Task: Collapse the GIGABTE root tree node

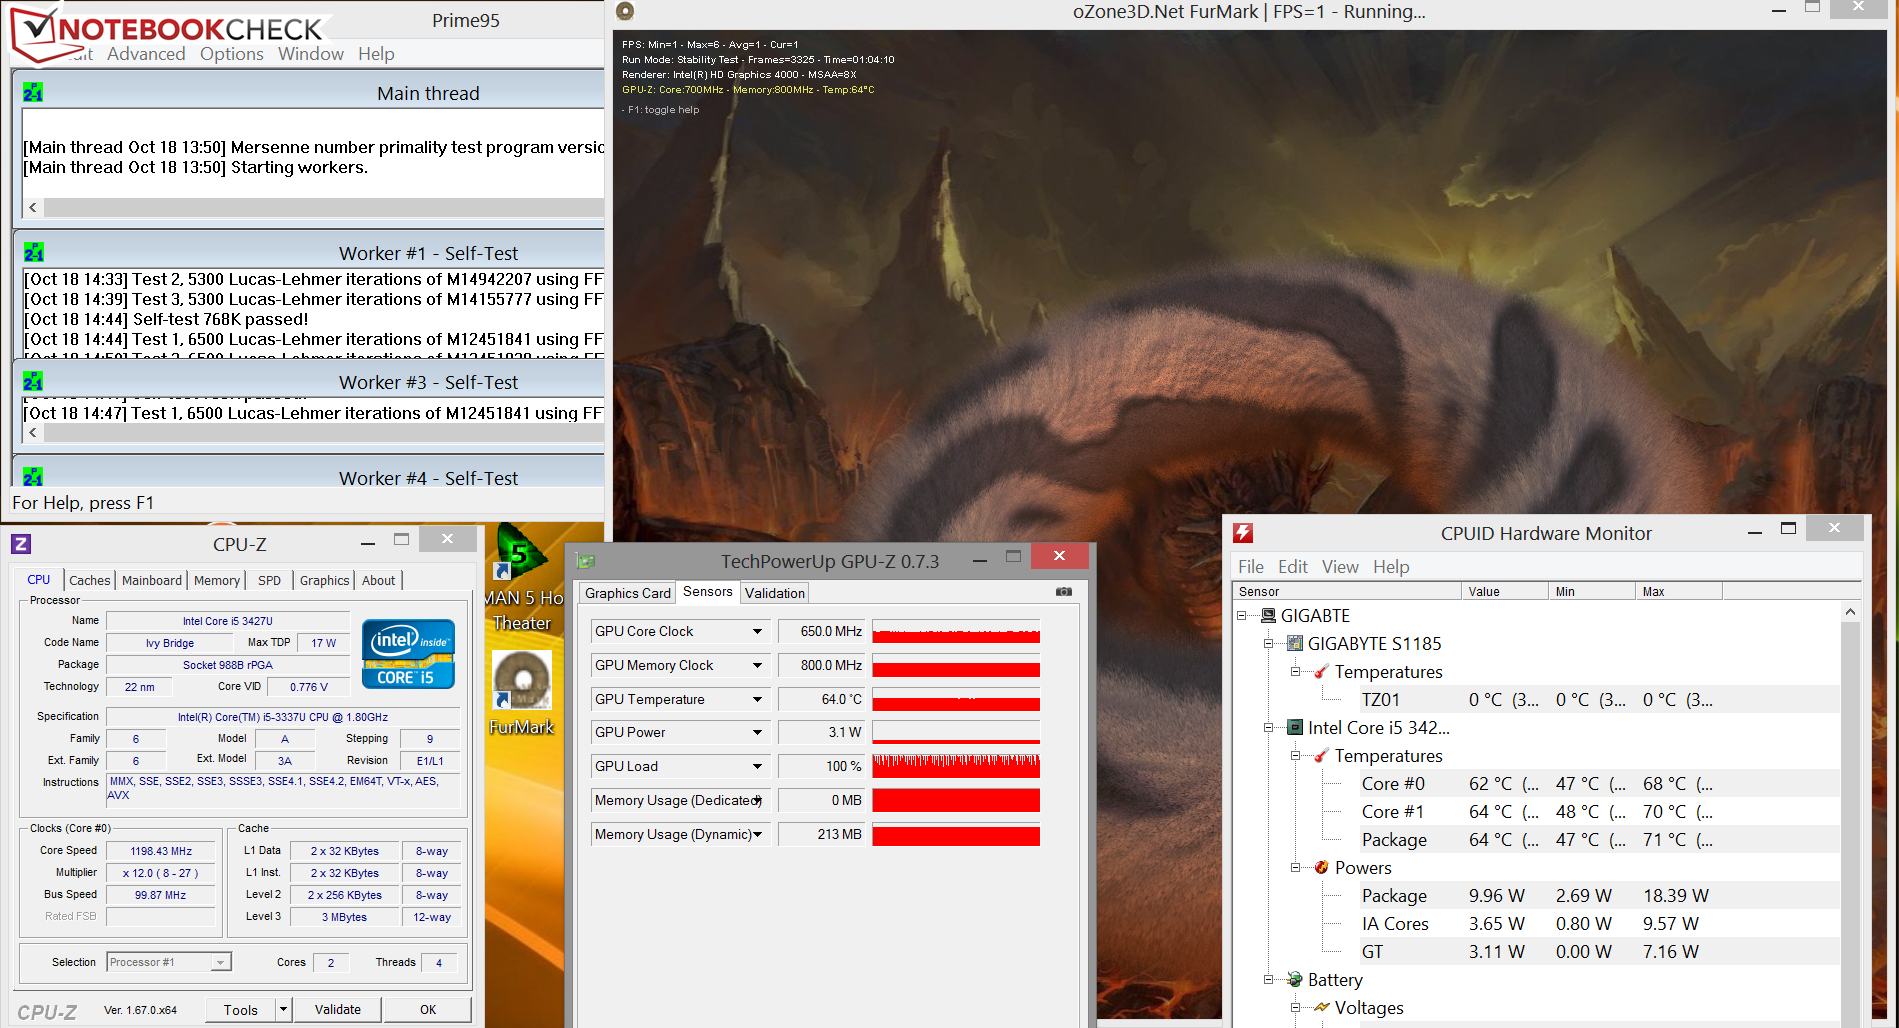Action: pos(1241,616)
